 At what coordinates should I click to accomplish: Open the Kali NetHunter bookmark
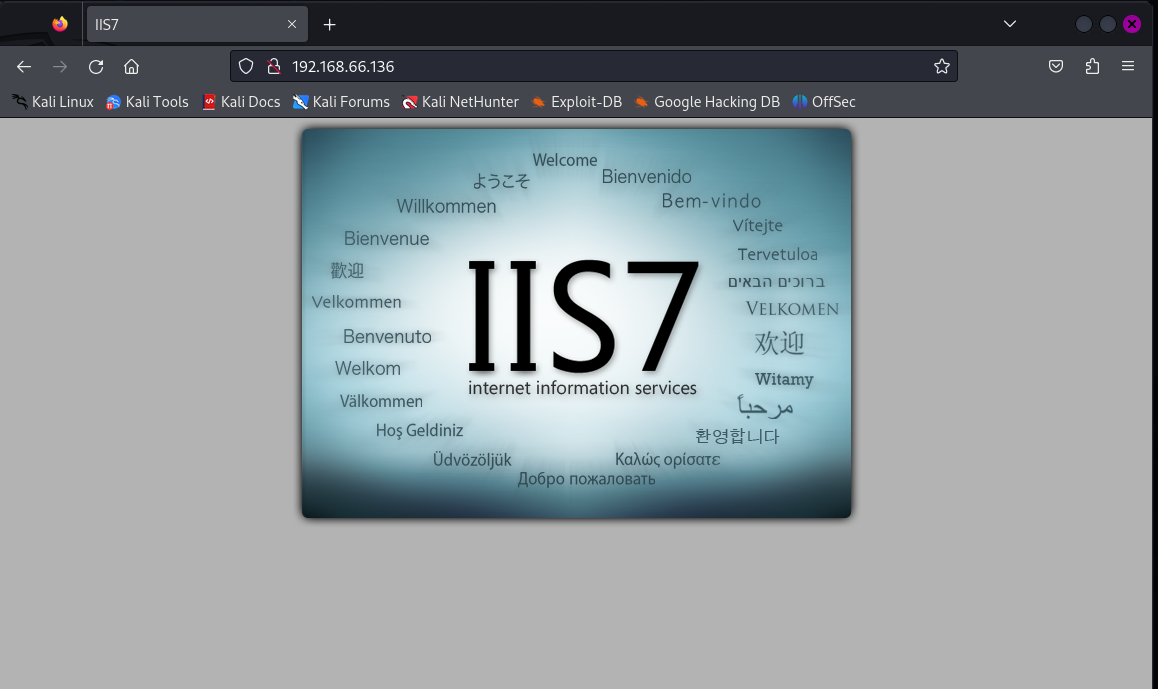tap(460, 102)
